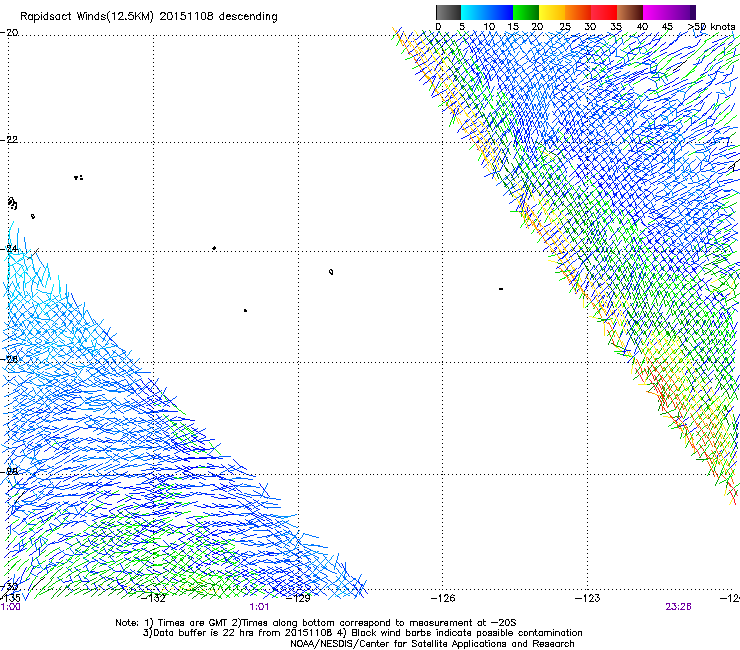Click the -132 longitude axis label
The image size is (740, 650).
[153, 598]
